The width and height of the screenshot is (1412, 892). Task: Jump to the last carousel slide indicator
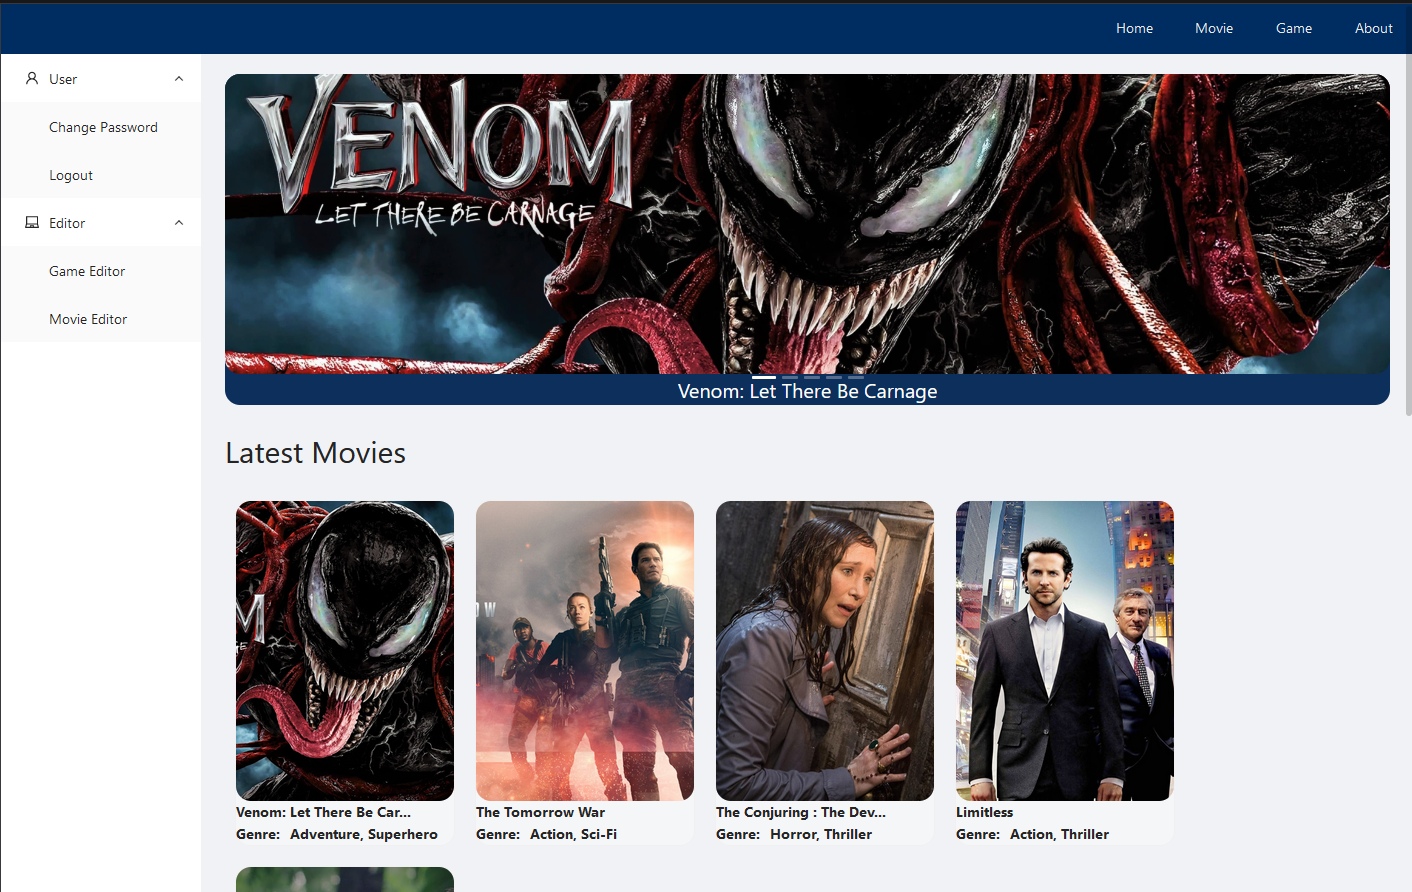pyautogui.click(x=856, y=377)
